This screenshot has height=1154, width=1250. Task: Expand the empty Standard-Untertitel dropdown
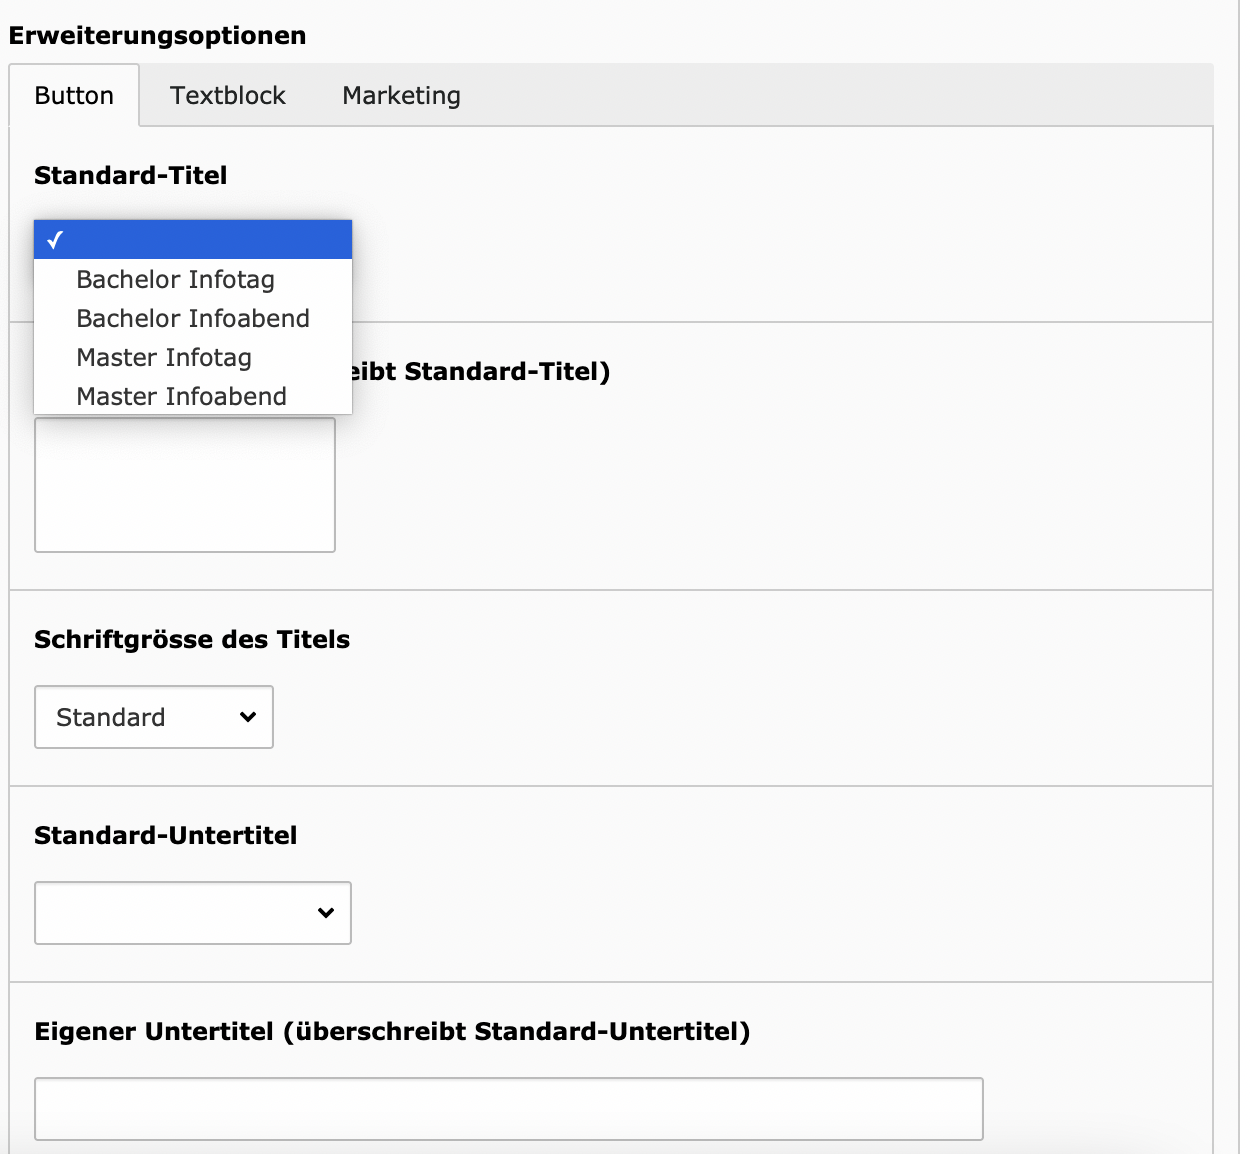[x=193, y=913]
